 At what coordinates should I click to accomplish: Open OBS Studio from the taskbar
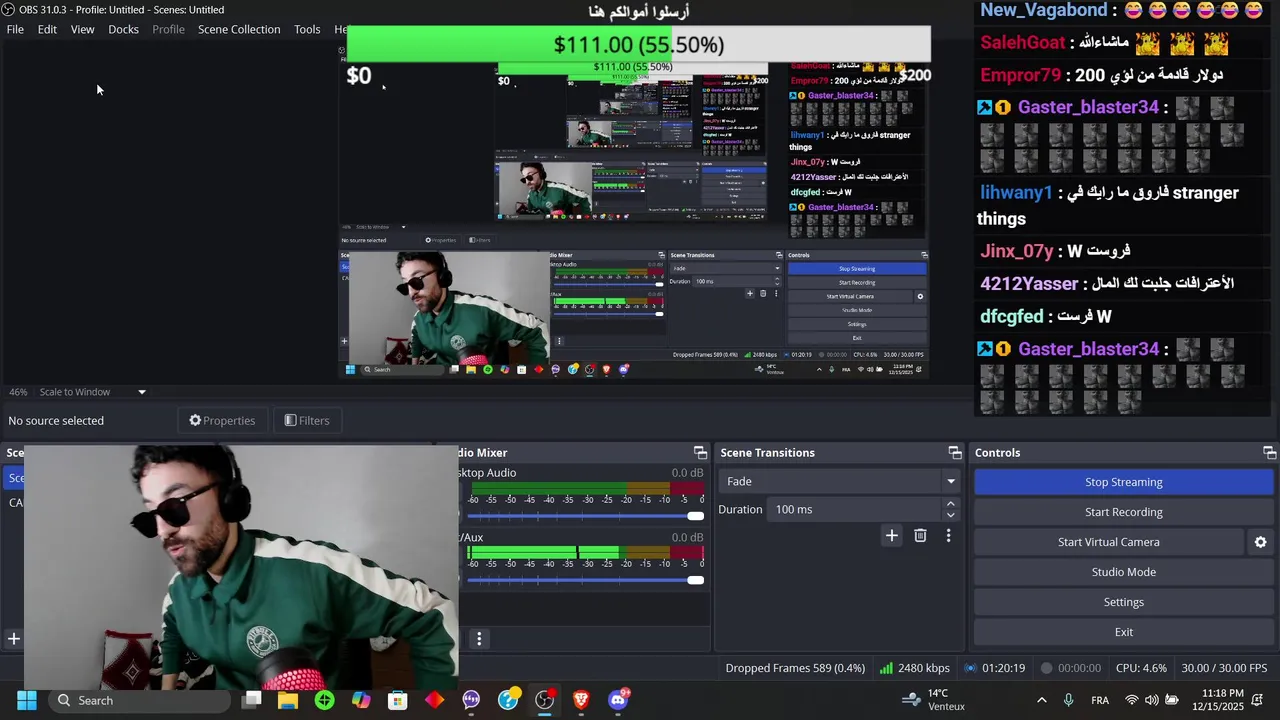(x=544, y=700)
